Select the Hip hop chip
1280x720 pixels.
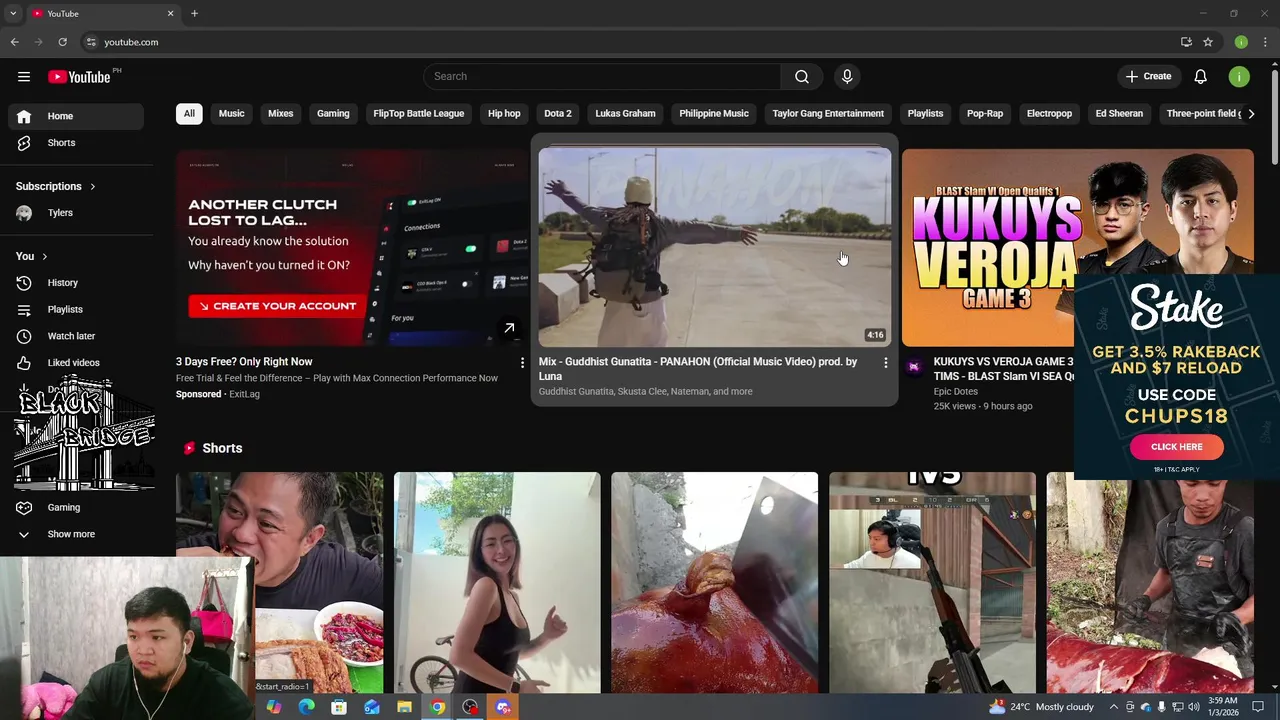(504, 114)
